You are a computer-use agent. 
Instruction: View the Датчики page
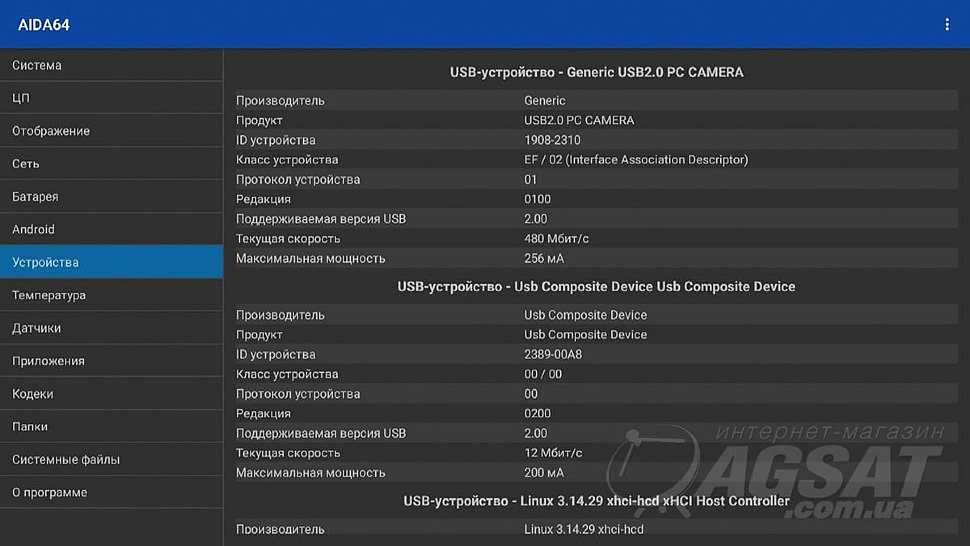[111, 328]
